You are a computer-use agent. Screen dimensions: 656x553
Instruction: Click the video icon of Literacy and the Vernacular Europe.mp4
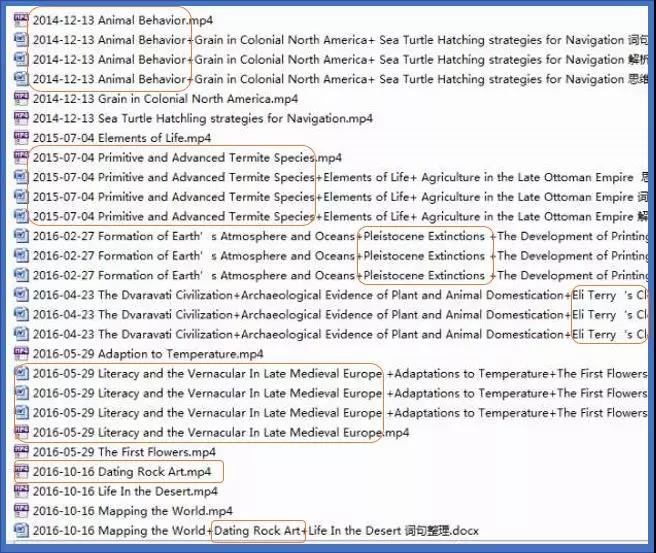point(21,432)
